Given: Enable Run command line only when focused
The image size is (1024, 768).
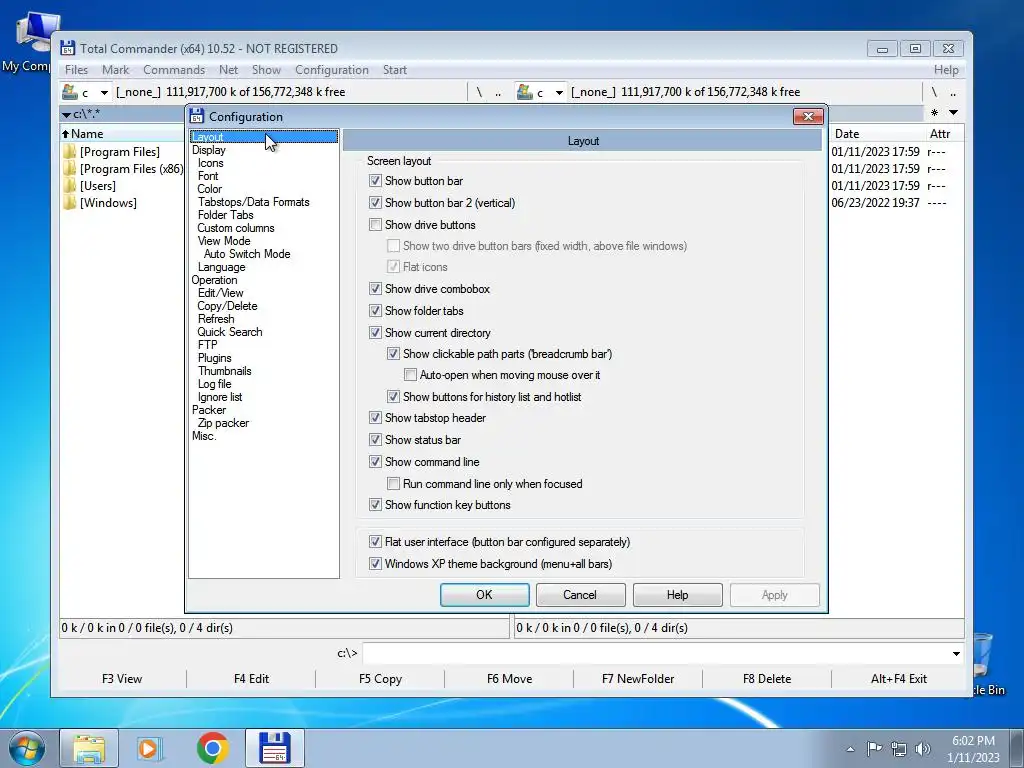Looking at the screenshot, I should pos(393,483).
